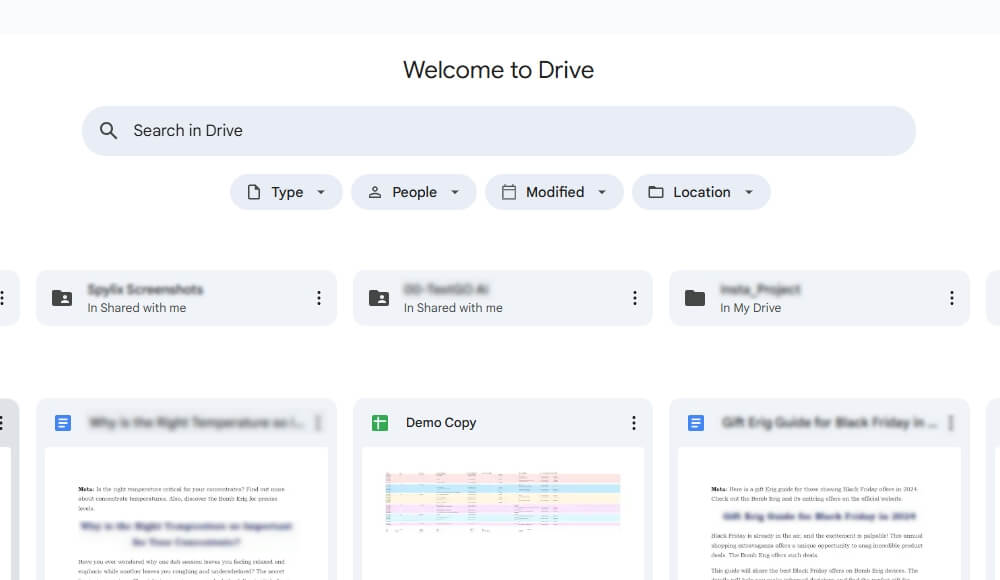Image resolution: width=1000 pixels, height=580 pixels.
Task: Click the Google Sheets icon on the Demo Copy file
Action: (378, 422)
